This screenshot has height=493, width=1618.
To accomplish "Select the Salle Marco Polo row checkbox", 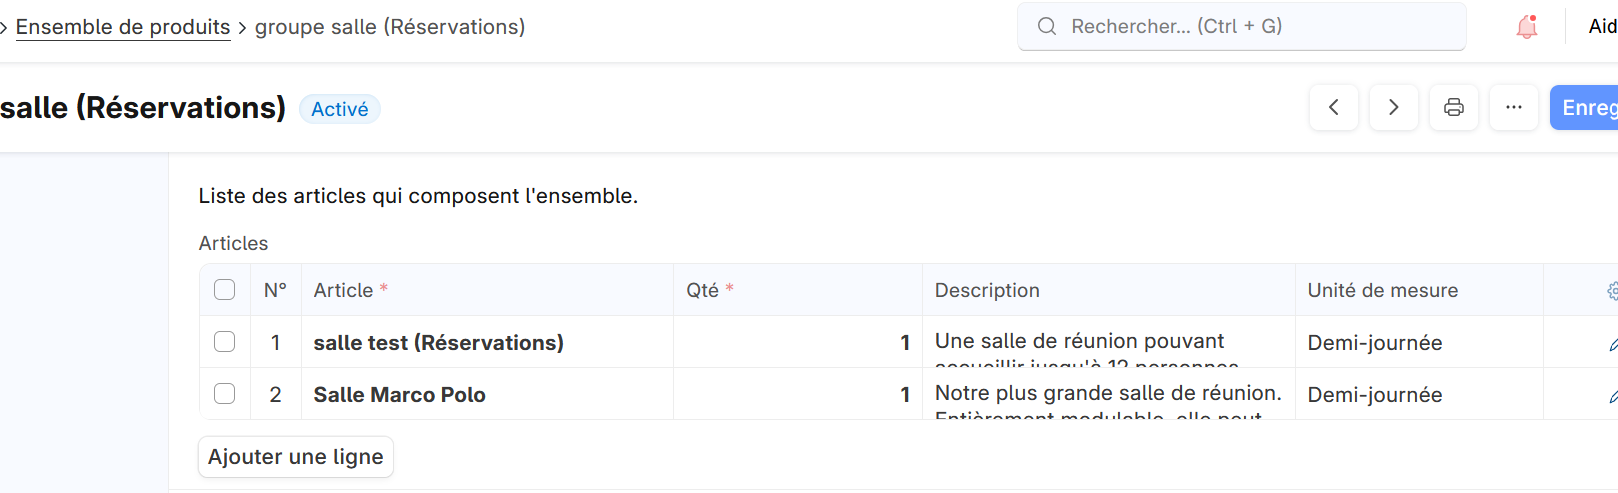I will coord(225,394).
